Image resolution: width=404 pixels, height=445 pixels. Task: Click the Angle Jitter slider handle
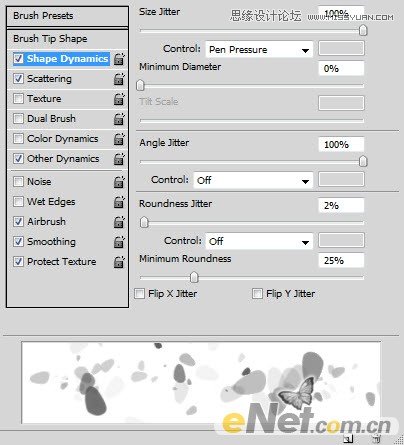pos(363,161)
